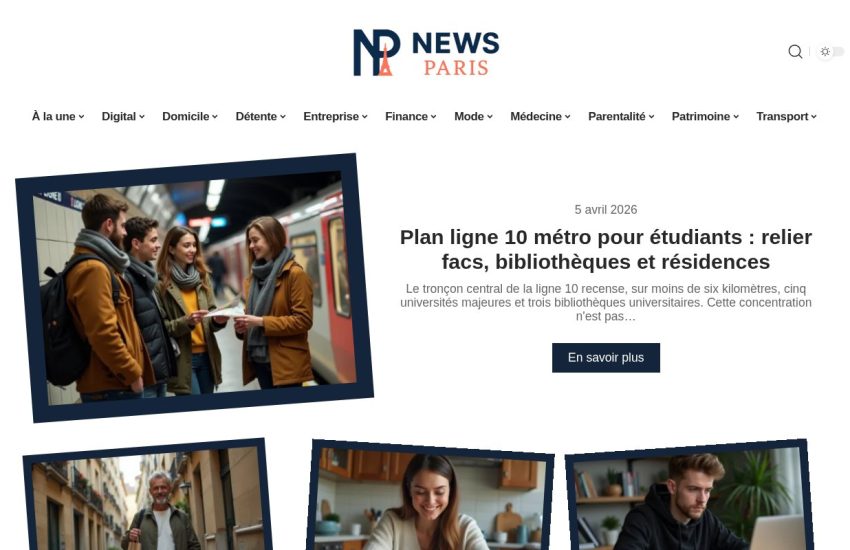Open the Patrimoine dropdown
This screenshot has height=550, width=850.
pos(705,117)
